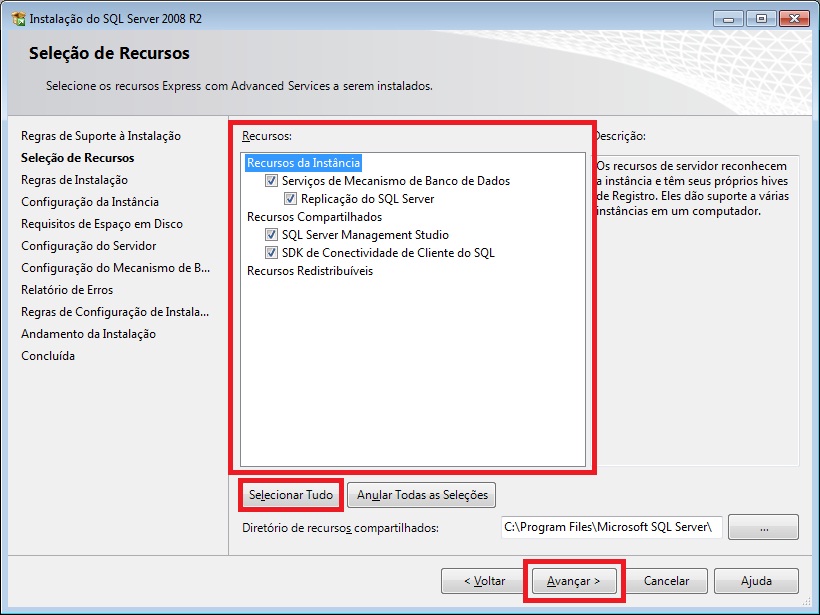Click Anular Todas as Seleções button

point(422,495)
